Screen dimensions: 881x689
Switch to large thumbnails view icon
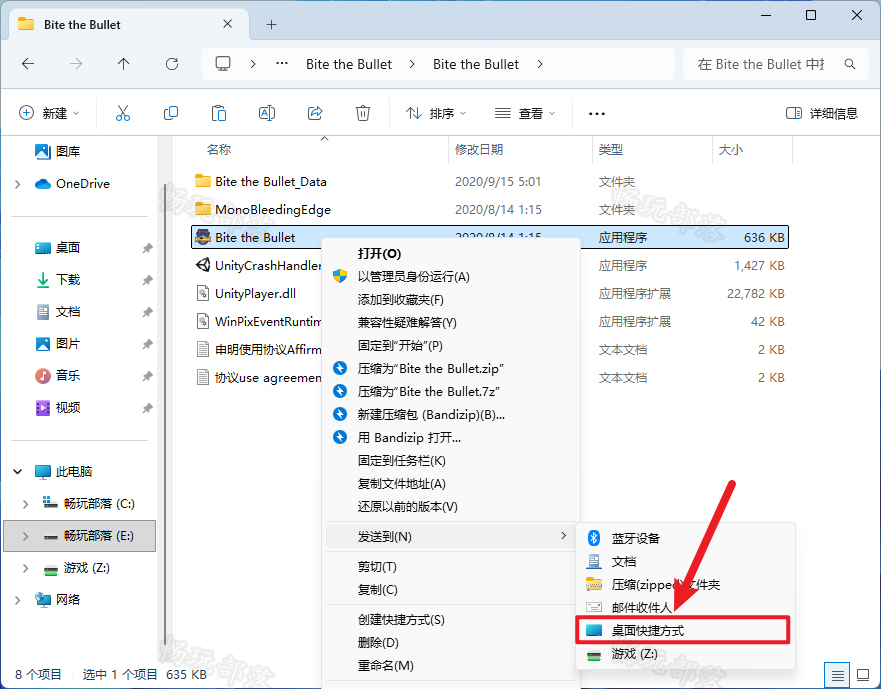[x=863, y=674]
